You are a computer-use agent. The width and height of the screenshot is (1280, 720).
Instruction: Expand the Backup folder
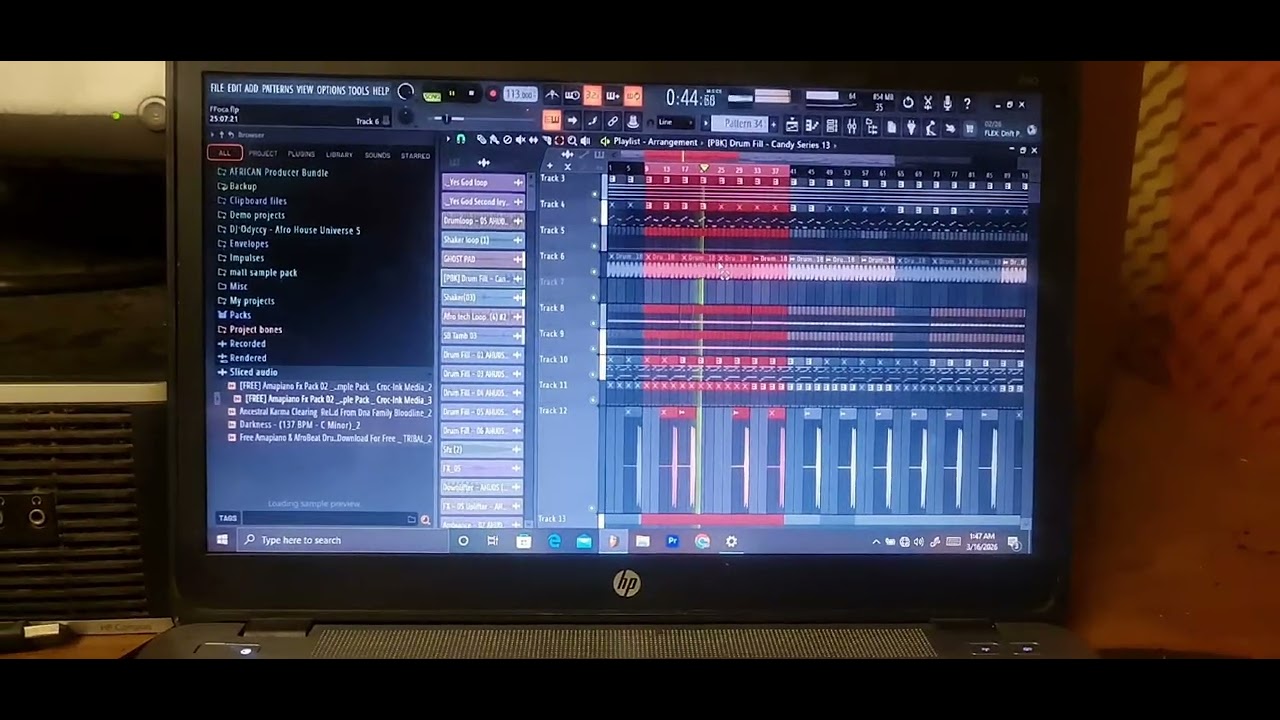click(x=237, y=186)
